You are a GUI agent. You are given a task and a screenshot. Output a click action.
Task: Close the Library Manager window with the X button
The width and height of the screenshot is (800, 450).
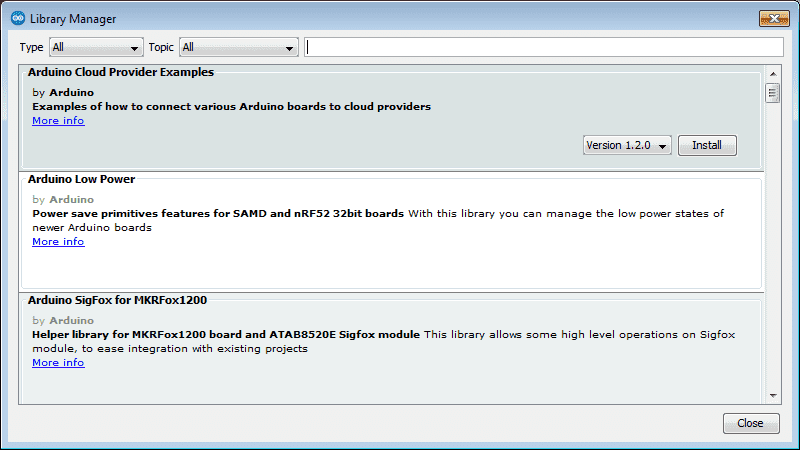click(x=774, y=18)
